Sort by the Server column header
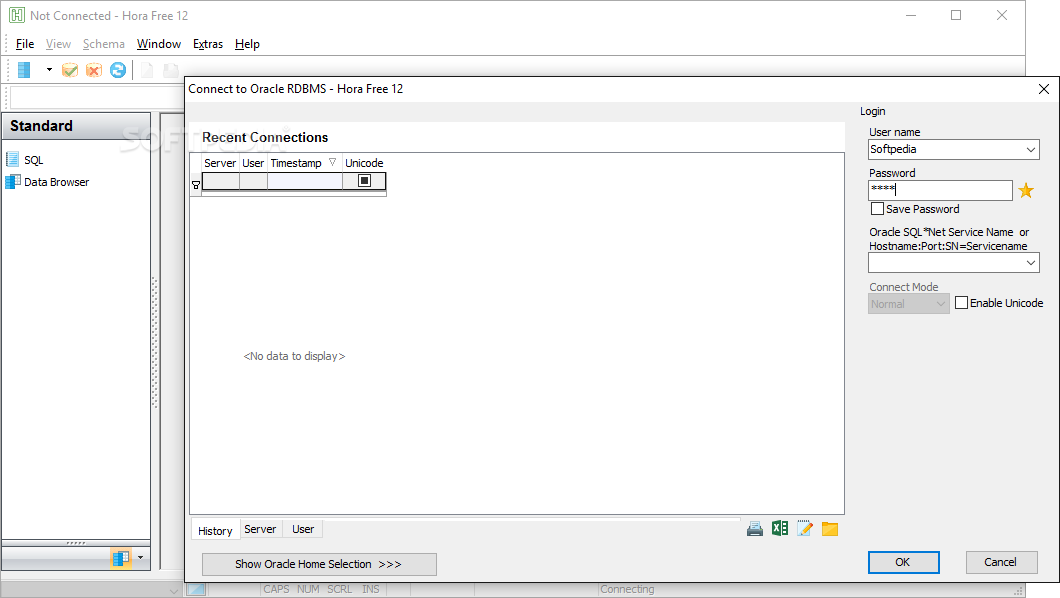 click(x=220, y=163)
